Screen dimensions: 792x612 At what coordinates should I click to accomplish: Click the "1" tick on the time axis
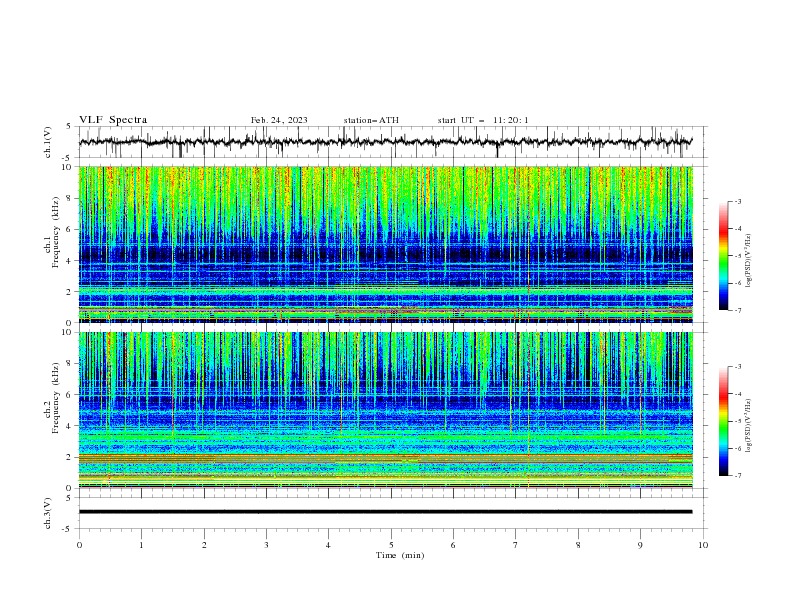[141, 545]
